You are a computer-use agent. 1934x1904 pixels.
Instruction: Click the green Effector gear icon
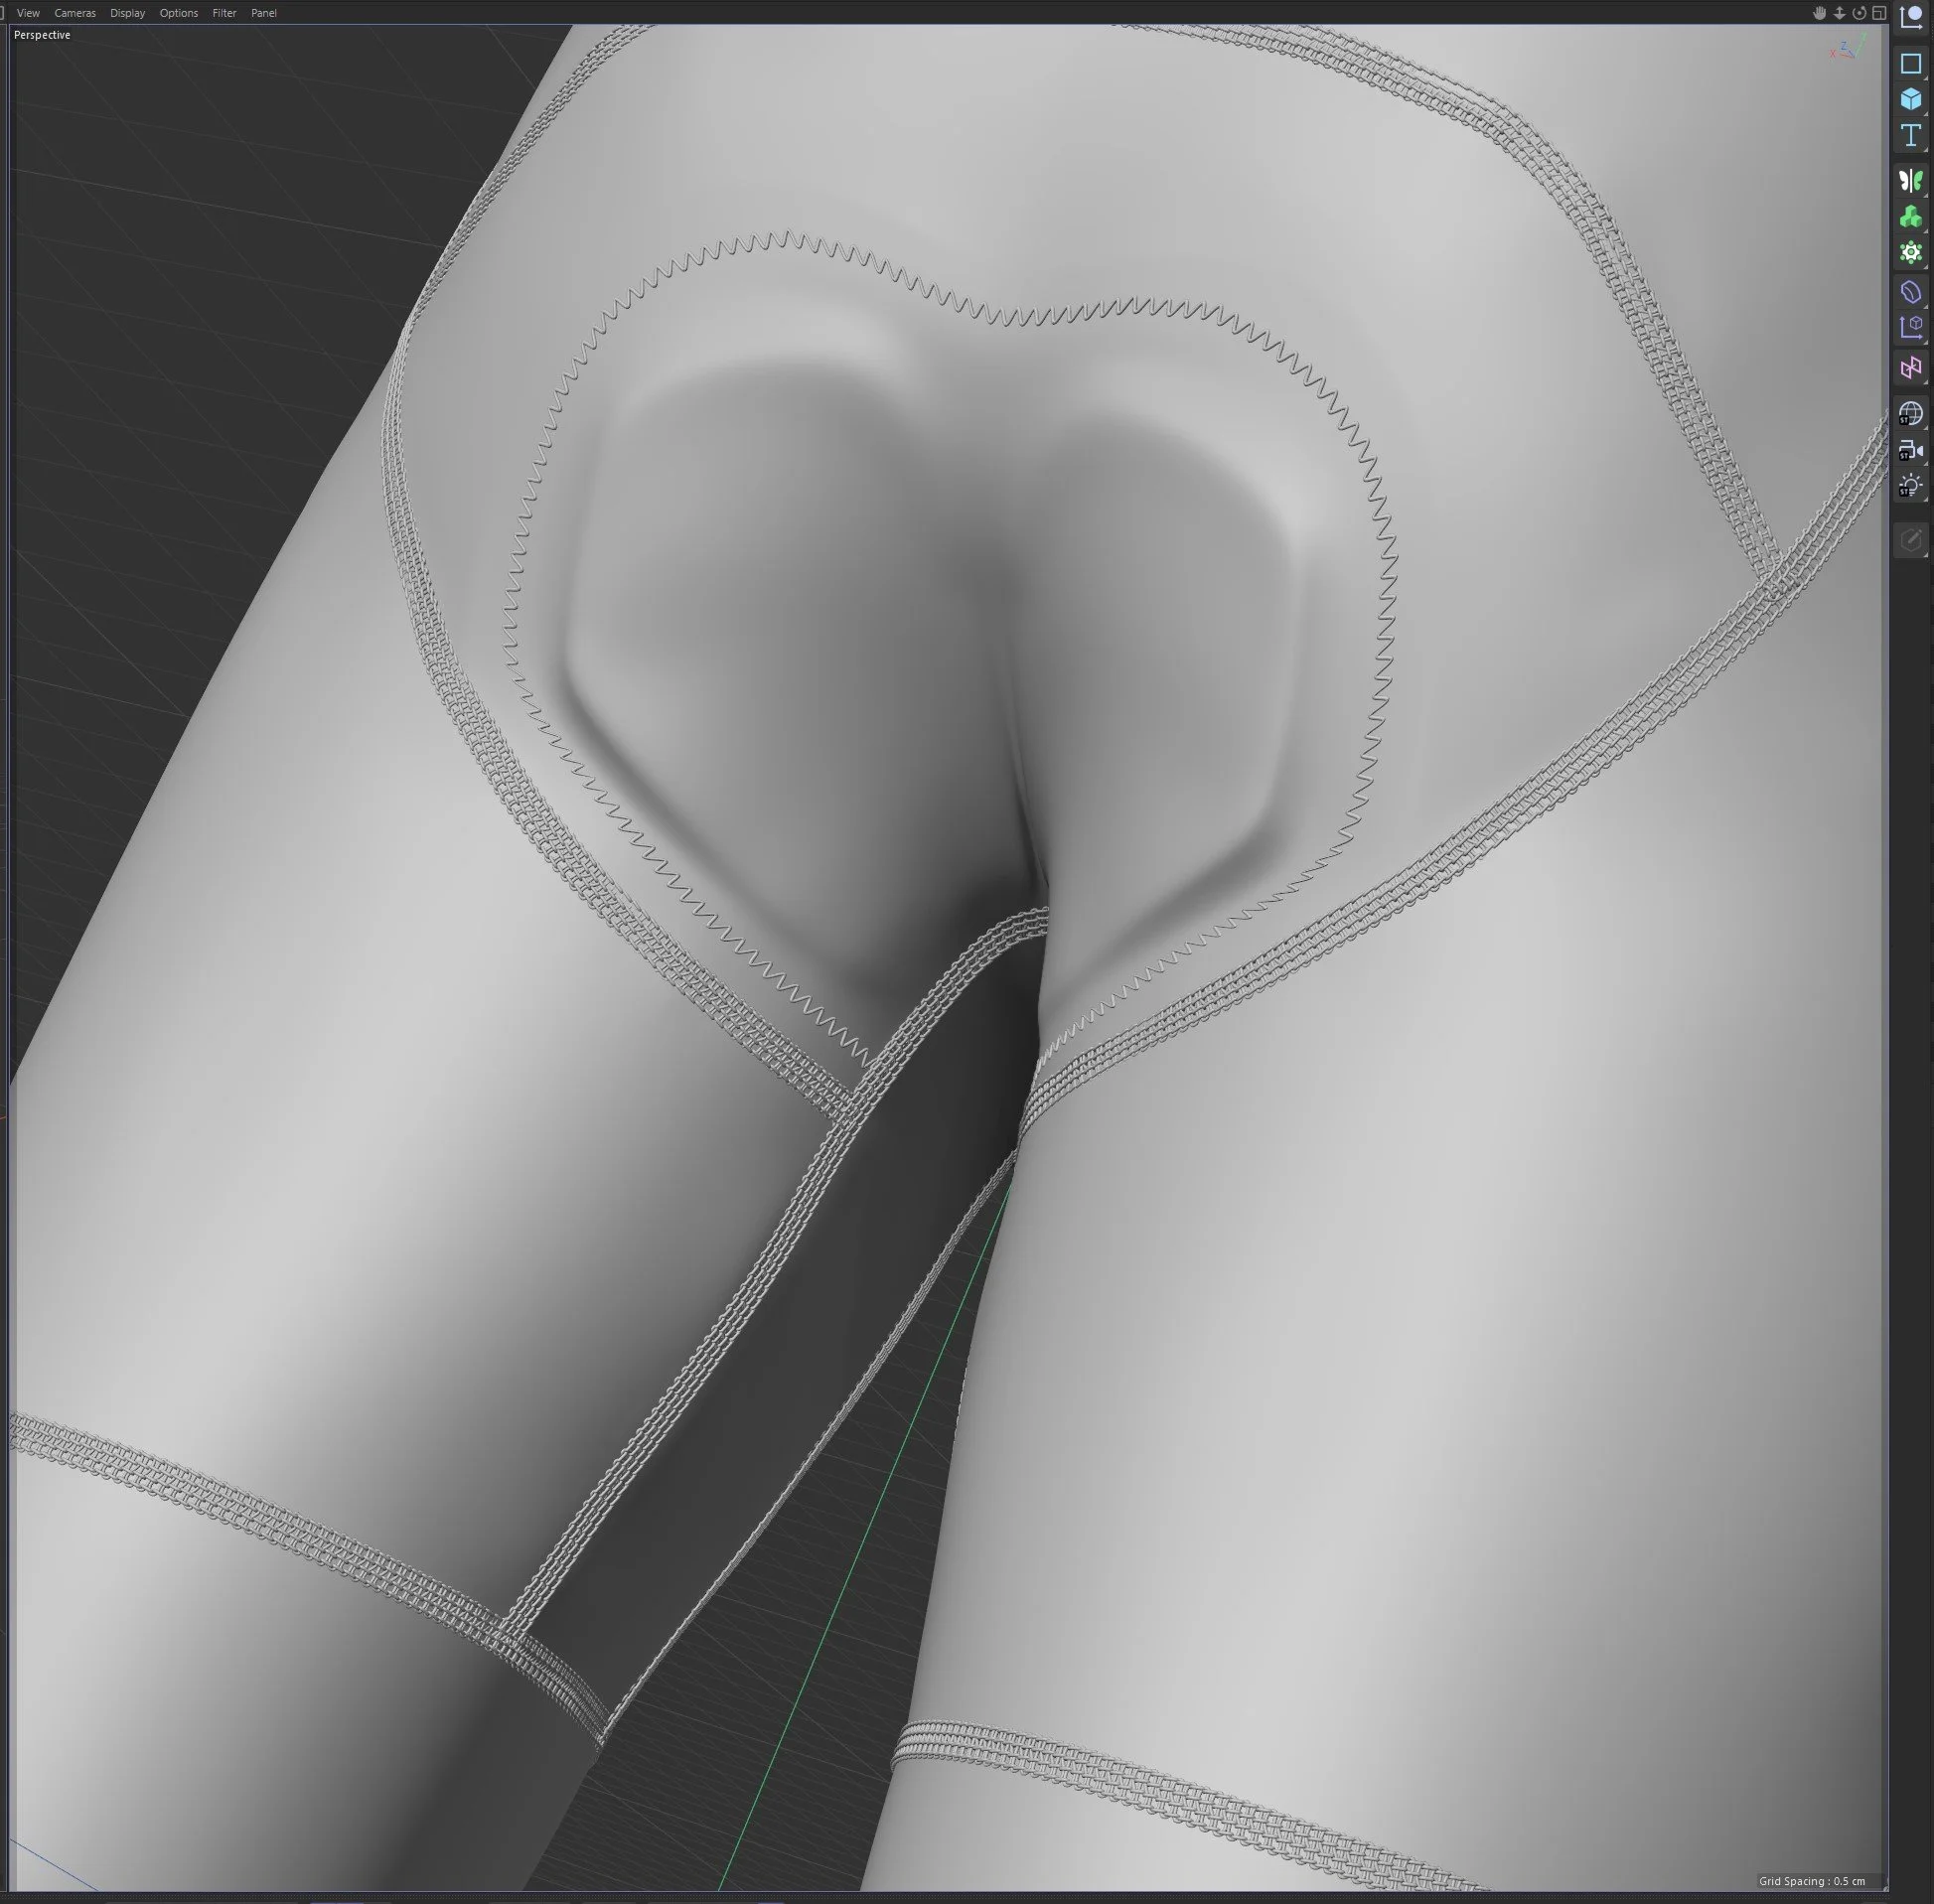1910,252
